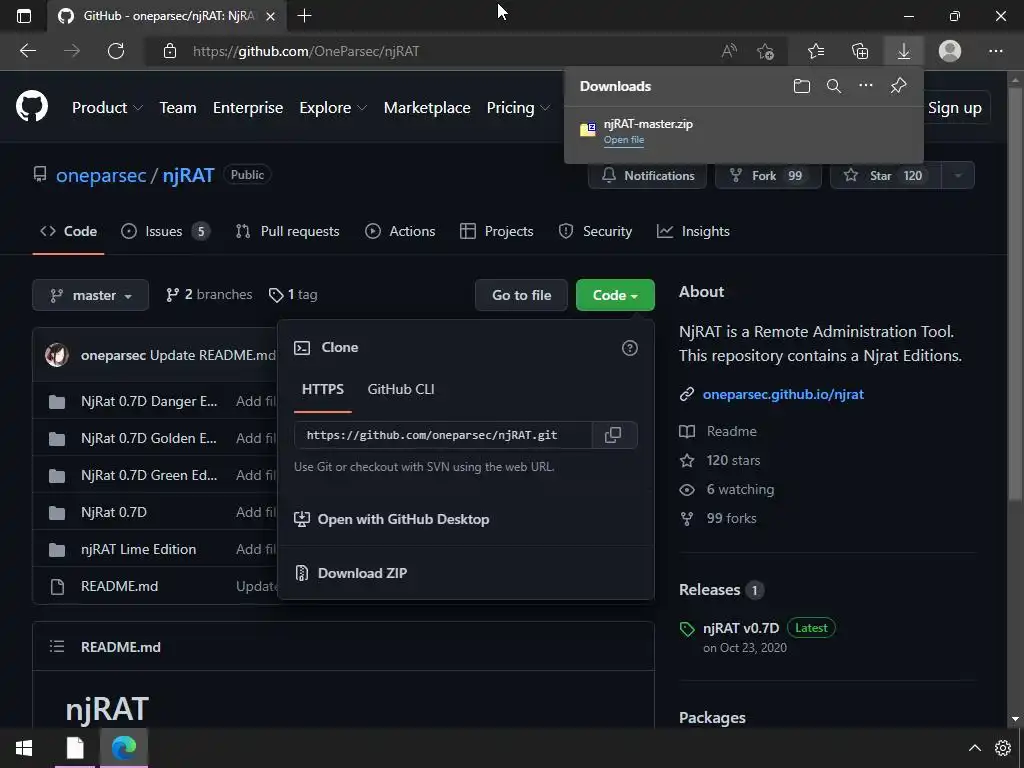Switch to the Issues tab
Screen dimensions: 1024x768
166,231
